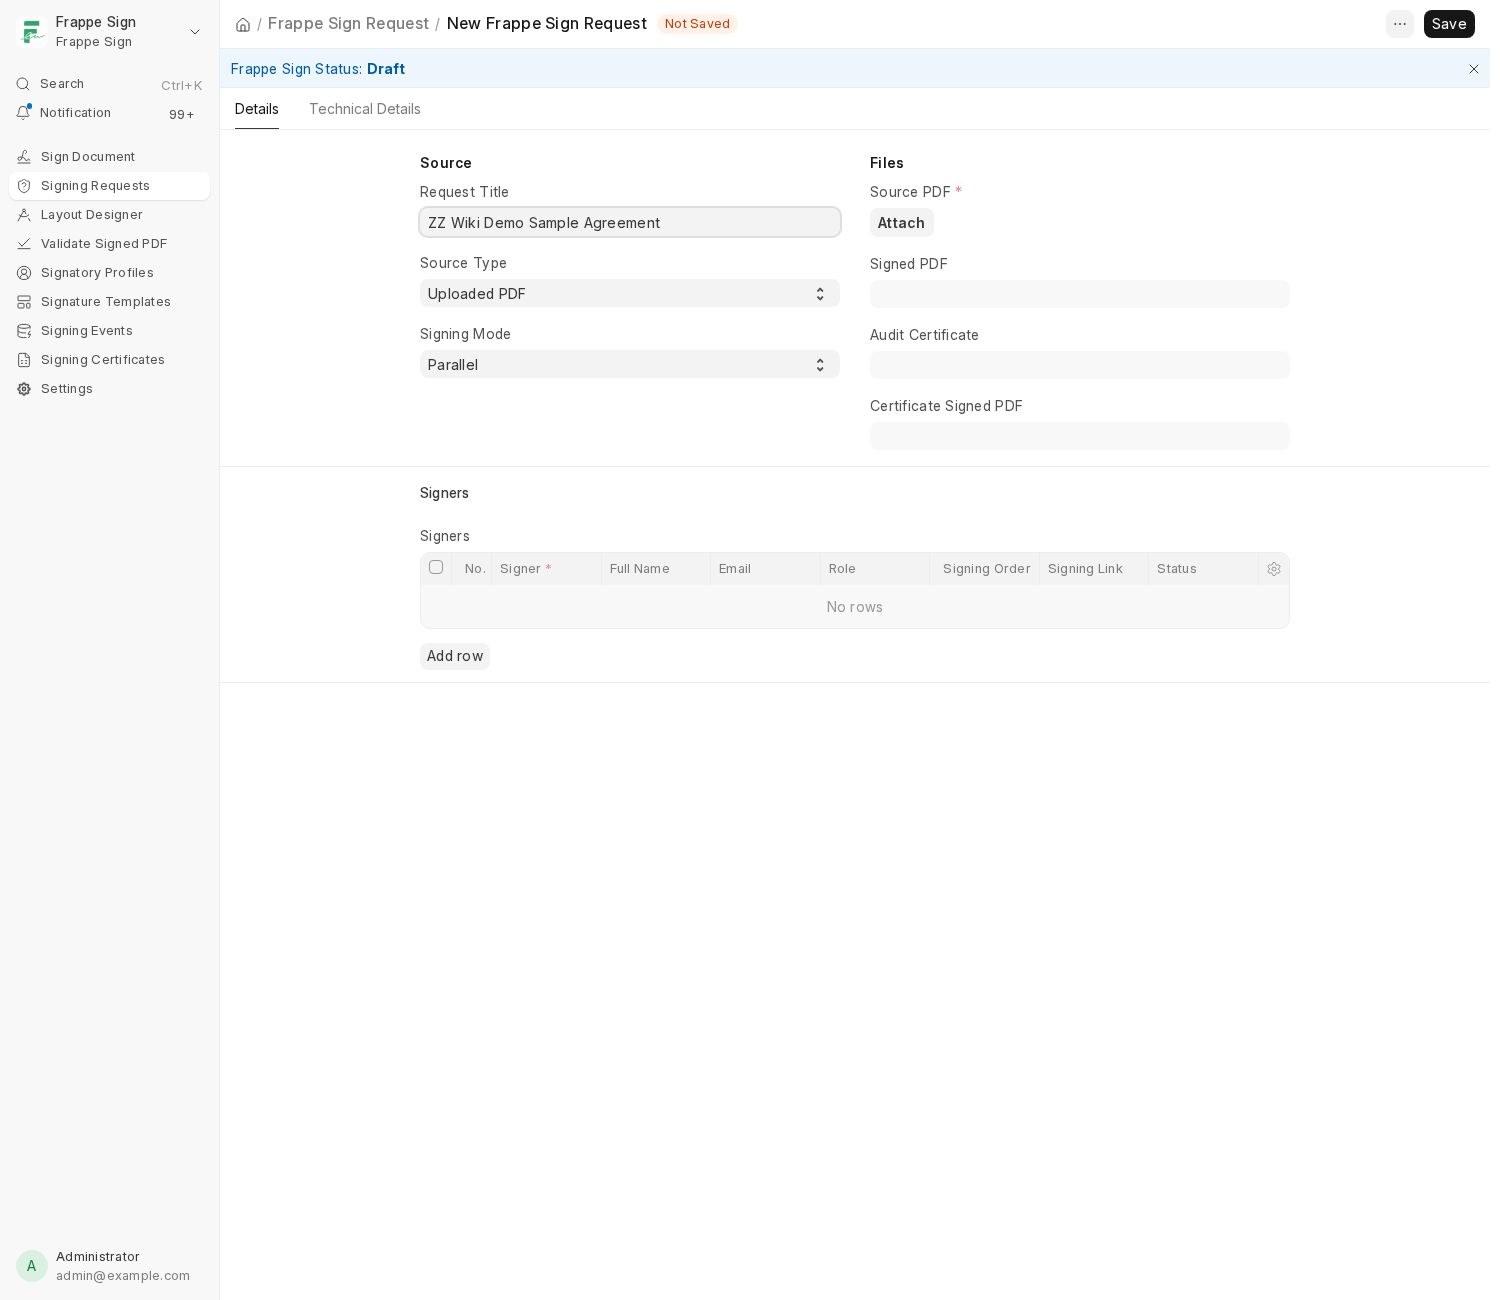Click the Sign Document icon
The height and width of the screenshot is (1300, 1500).
[x=24, y=157]
